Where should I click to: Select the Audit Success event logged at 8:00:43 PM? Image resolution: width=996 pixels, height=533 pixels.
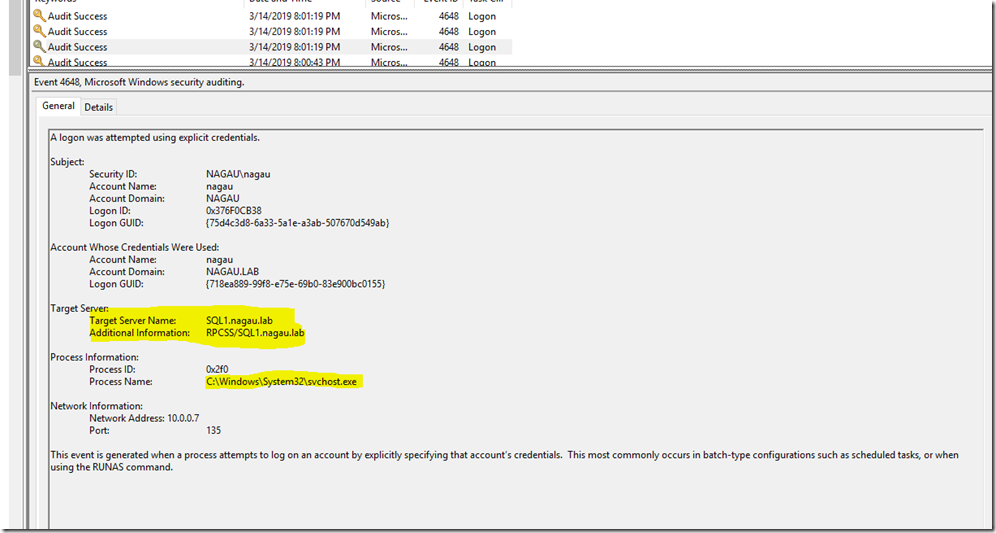coord(272,62)
